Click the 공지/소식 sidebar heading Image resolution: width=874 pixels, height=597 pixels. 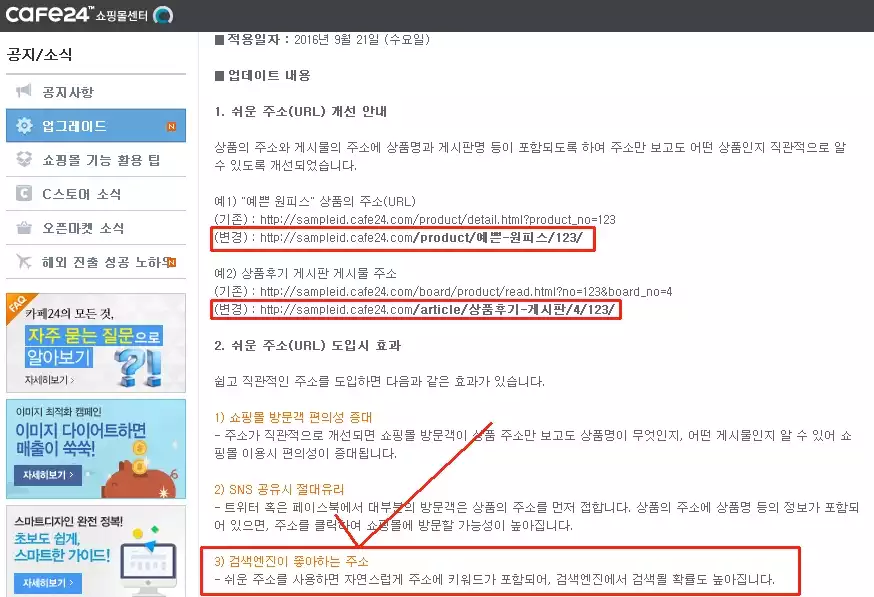click(x=39, y=54)
